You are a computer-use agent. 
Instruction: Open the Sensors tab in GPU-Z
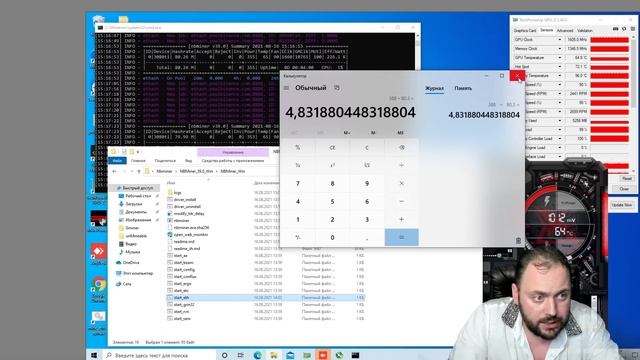pos(546,30)
